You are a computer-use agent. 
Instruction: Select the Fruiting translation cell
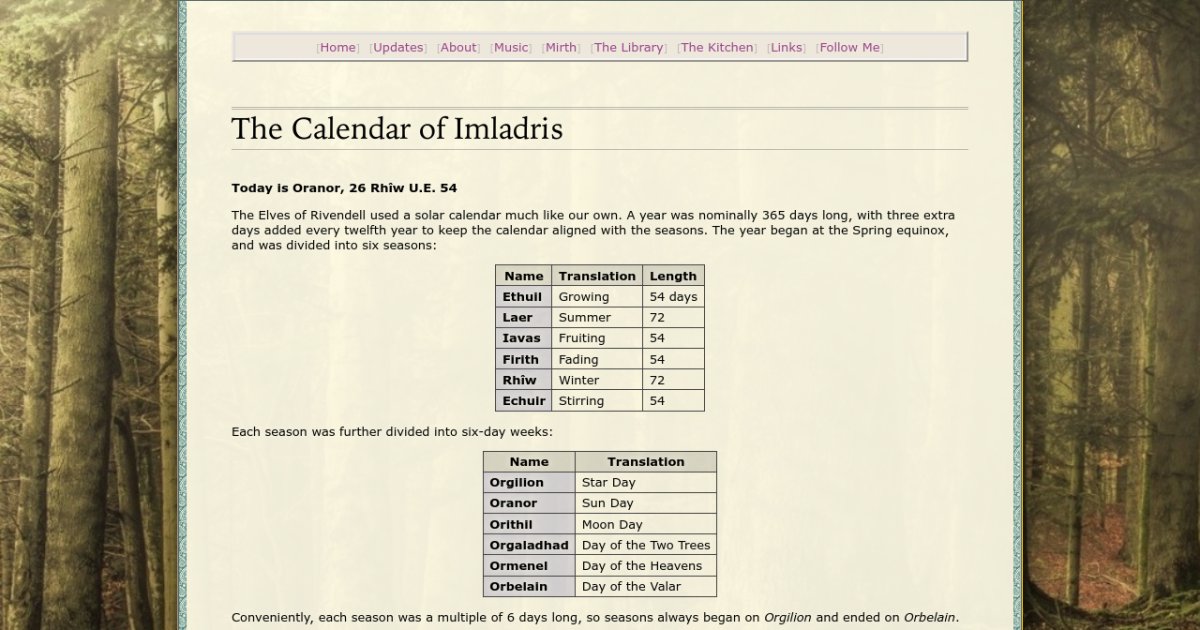pyautogui.click(x=582, y=339)
